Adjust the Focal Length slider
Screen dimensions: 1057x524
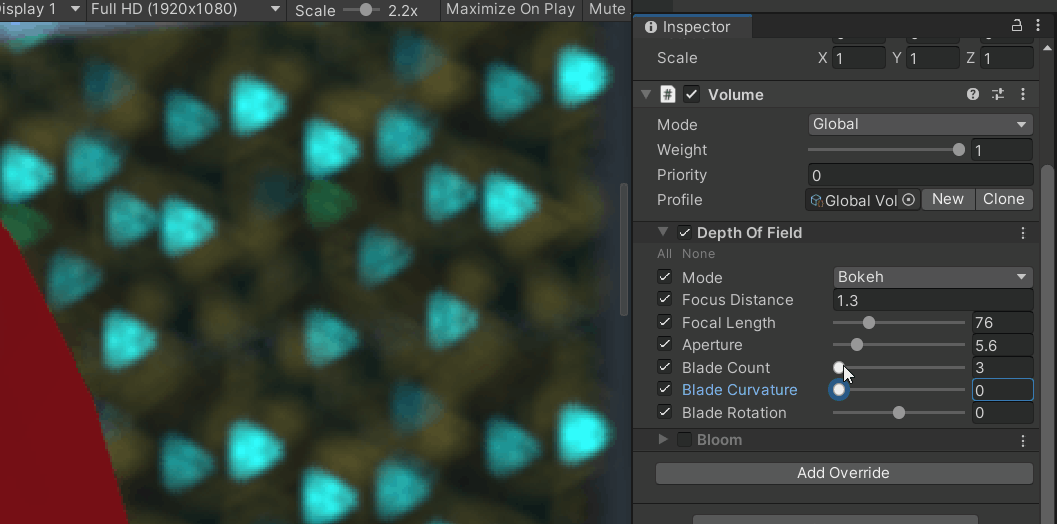(899, 322)
